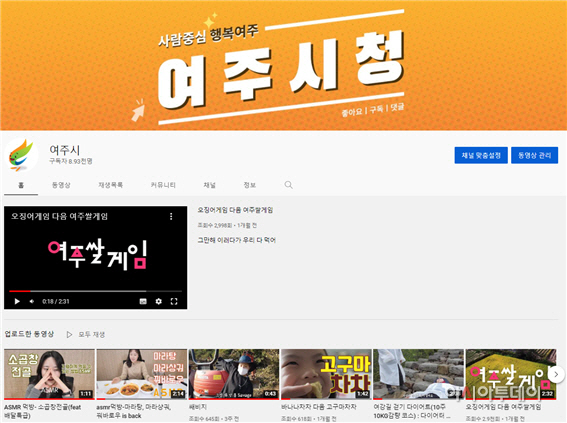
Task: Open the 여주쌀게임 thumbnail in the uploads row
Action: [511, 374]
